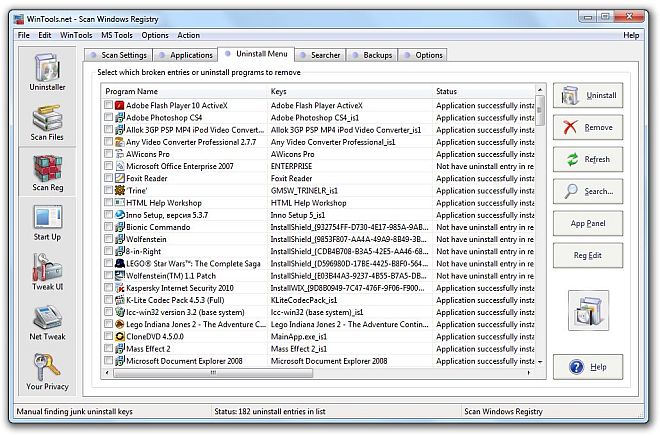Open the WinTools menu
The height and width of the screenshot is (436, 660).
(76, 35)
